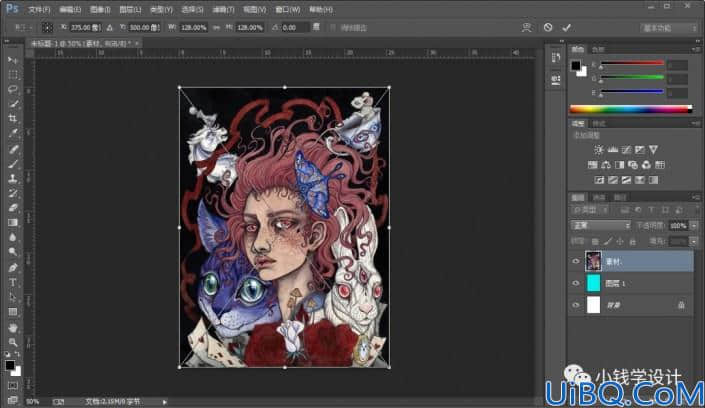This screenshot has height=408, width=705.
Task: Select the Move tool
Action: click(x=13, y=60)
